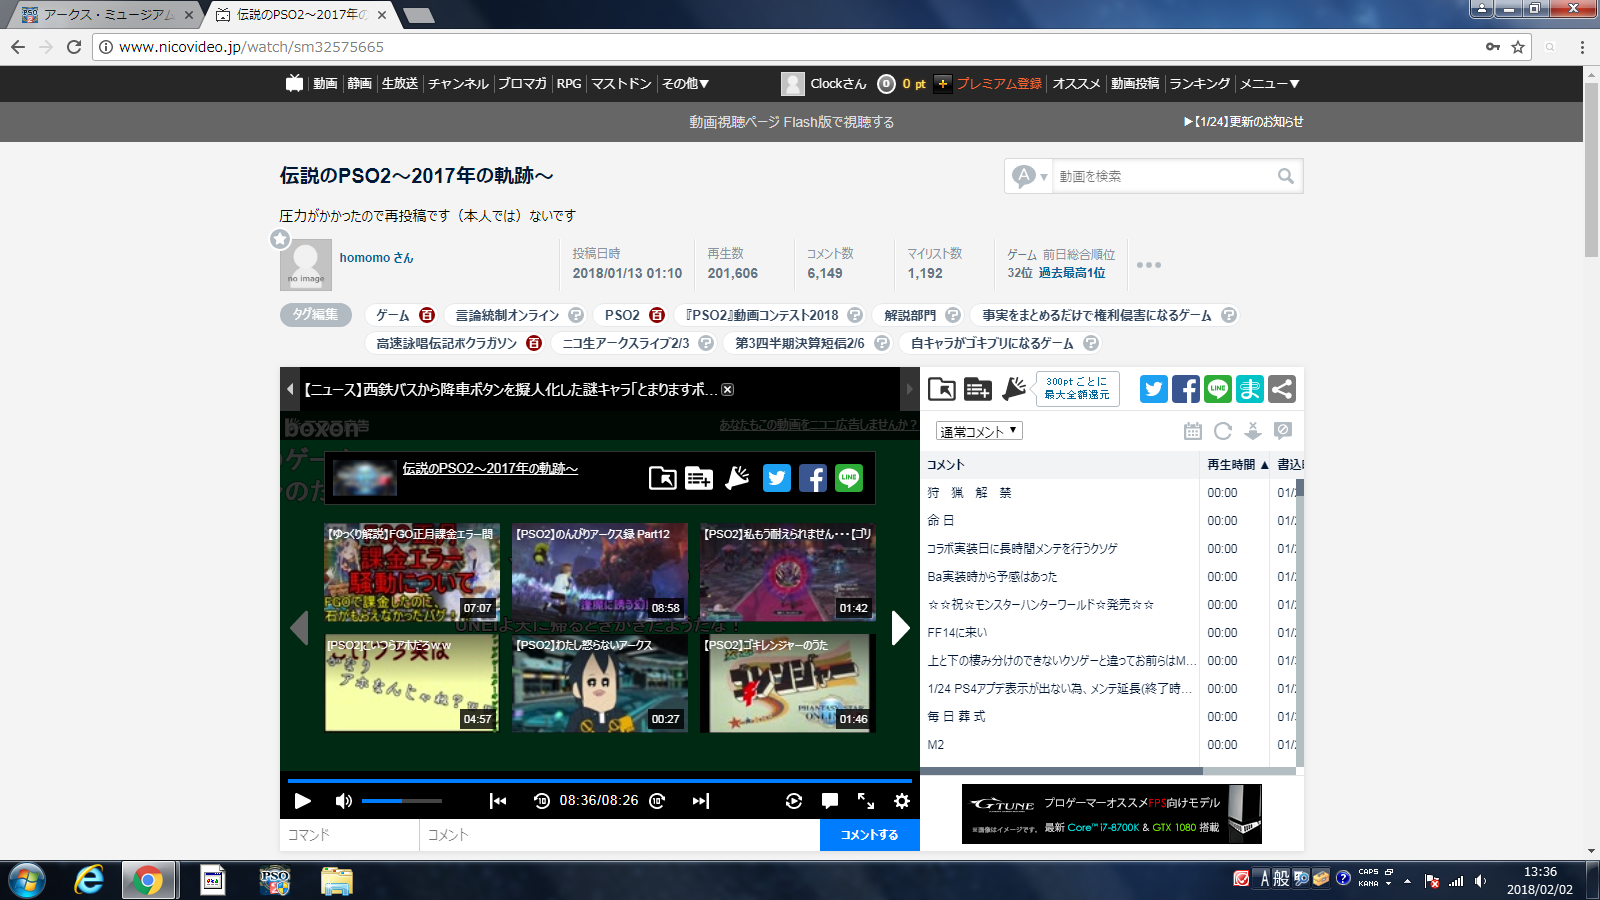Open Windows Start menu

click(27, 880)
